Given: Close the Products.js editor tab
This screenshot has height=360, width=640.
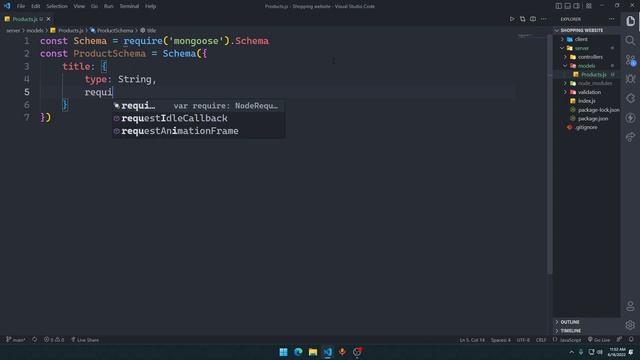Looking at the screenshot, I should tap(49, 19).
